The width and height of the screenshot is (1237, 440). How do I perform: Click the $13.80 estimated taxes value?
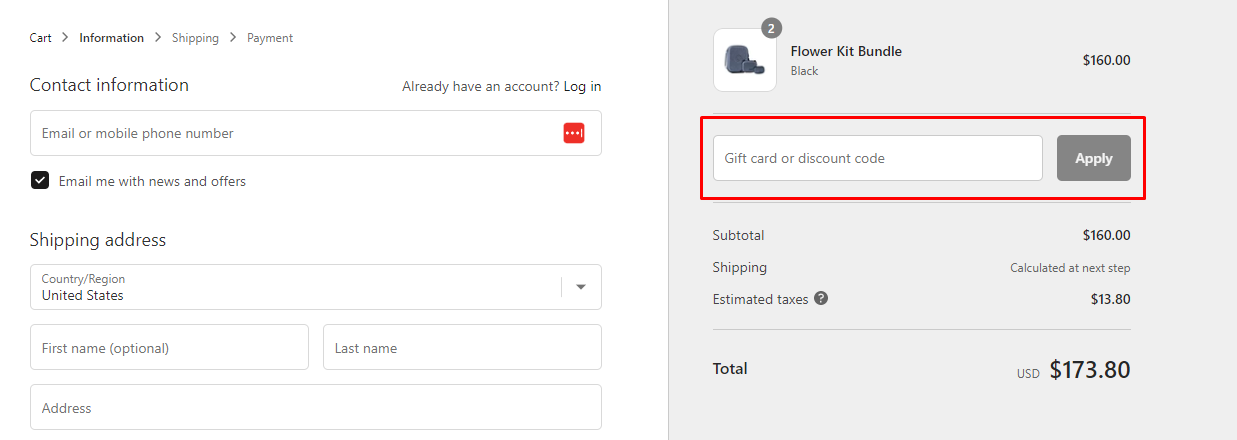pyautogui.click(x=1111, y=299)
